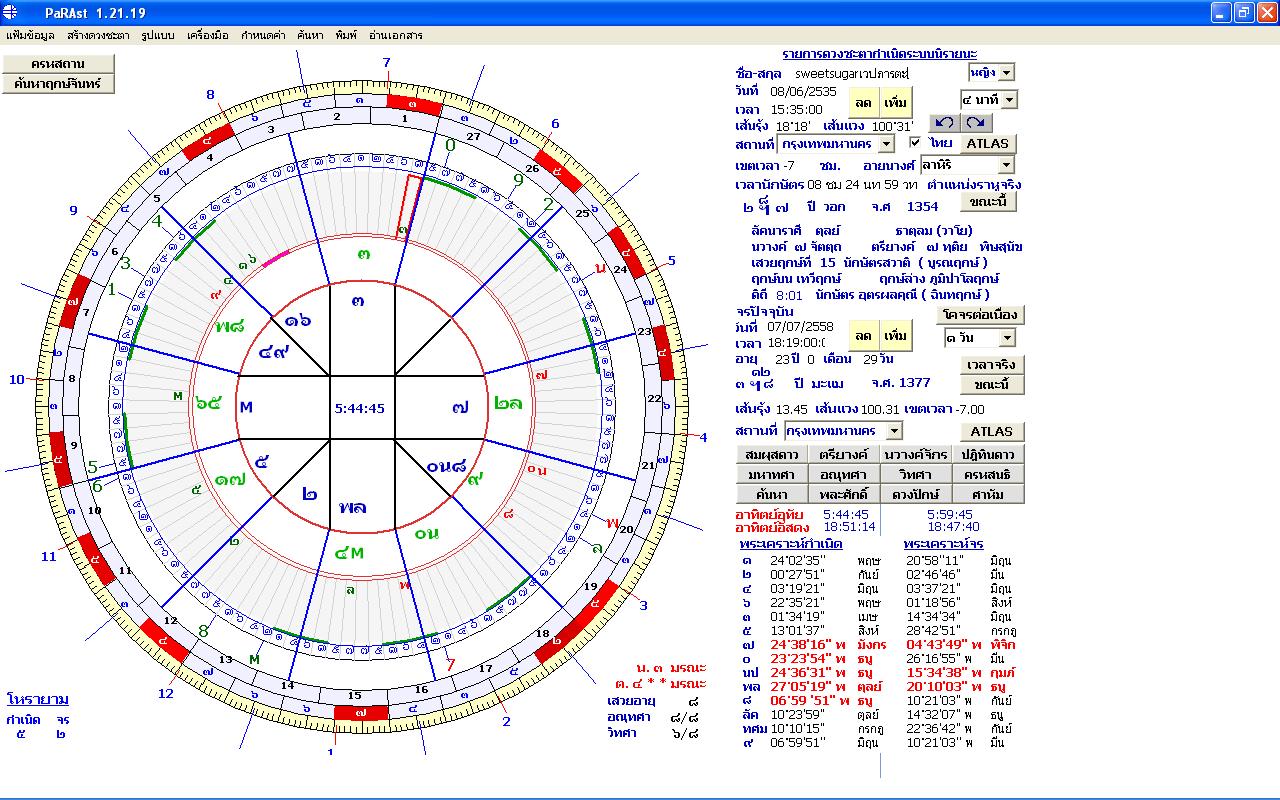The image size is (1280, 800).
Task: Click the ค้นหา button in button grid
Action: [x=771, y=494]
